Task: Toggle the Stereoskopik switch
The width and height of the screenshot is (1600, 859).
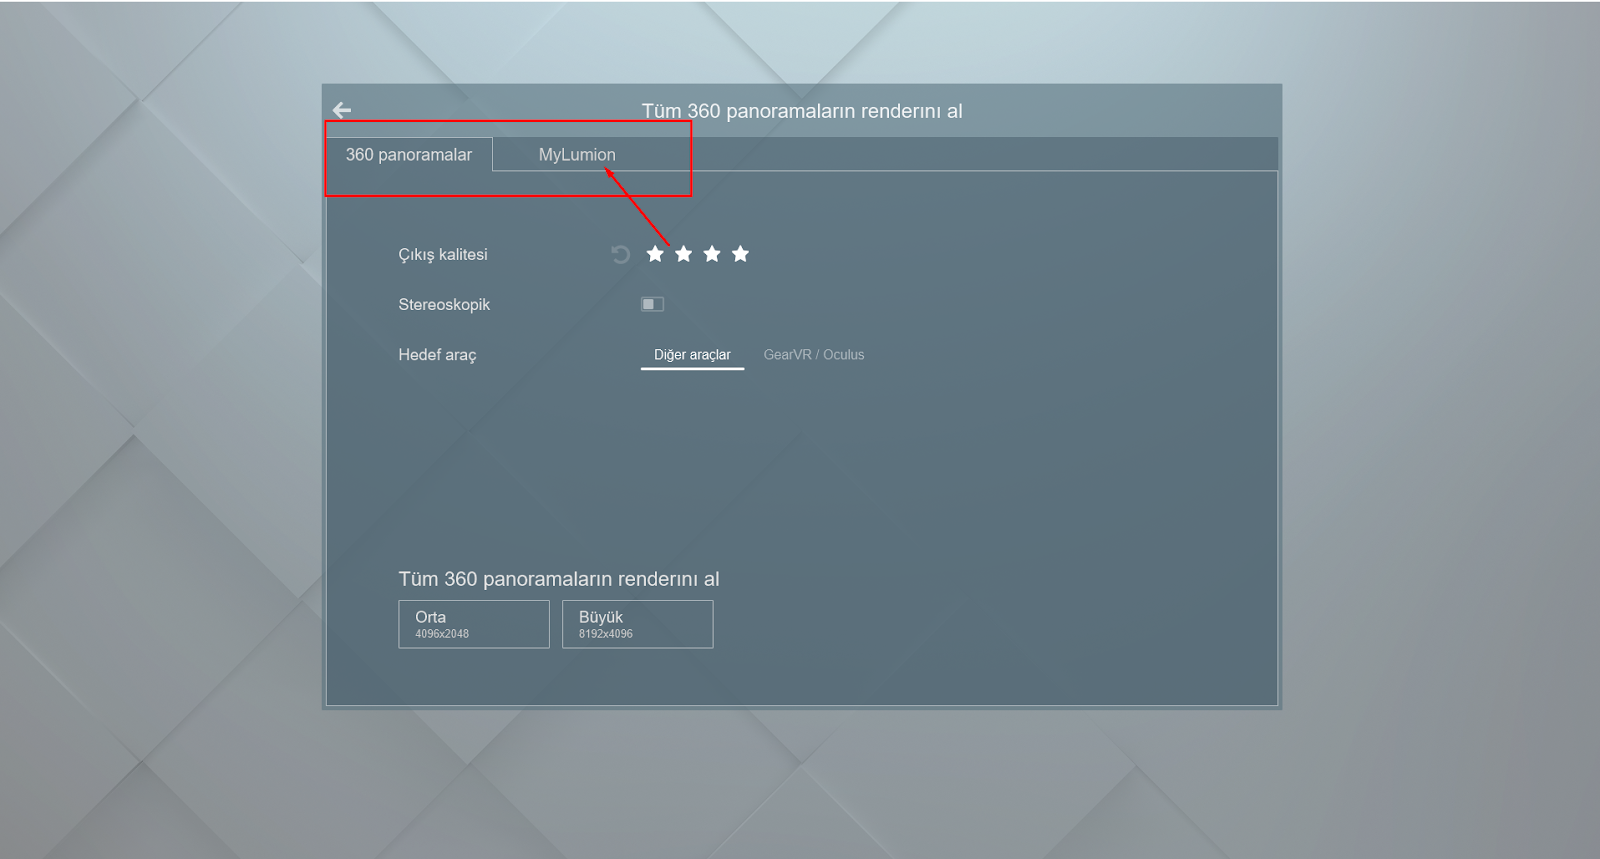Action: [x=652, y=304]
